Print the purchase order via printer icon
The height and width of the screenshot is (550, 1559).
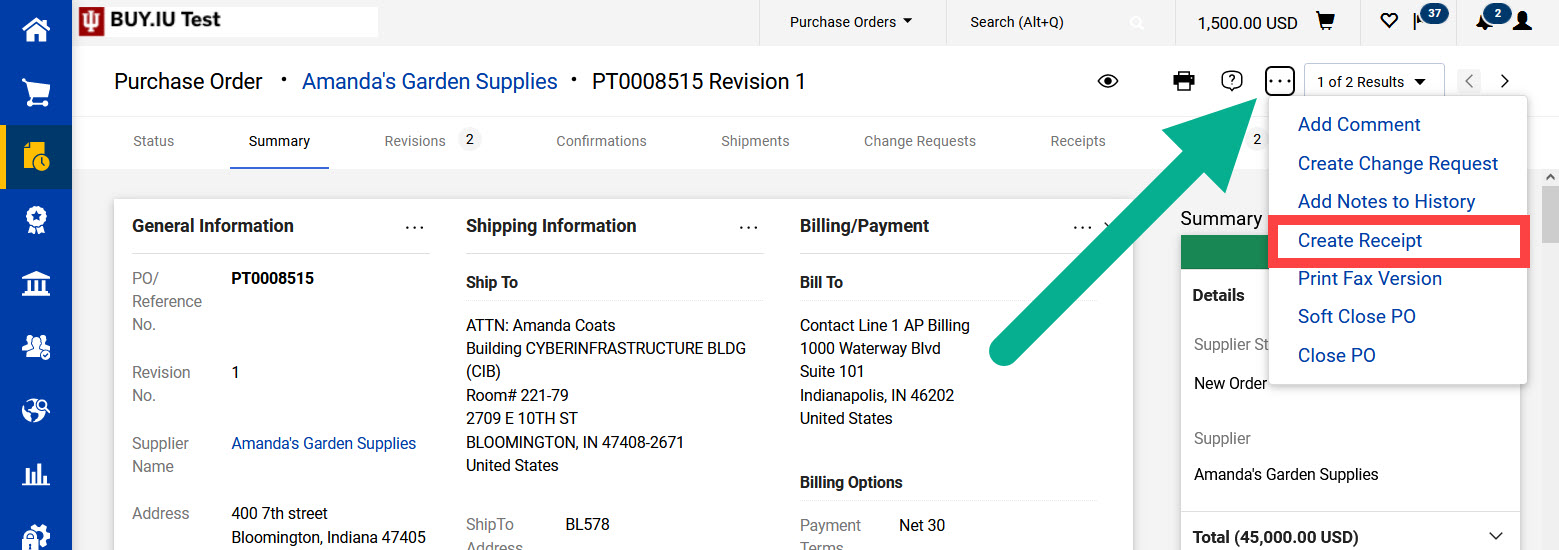[1184, 81]
